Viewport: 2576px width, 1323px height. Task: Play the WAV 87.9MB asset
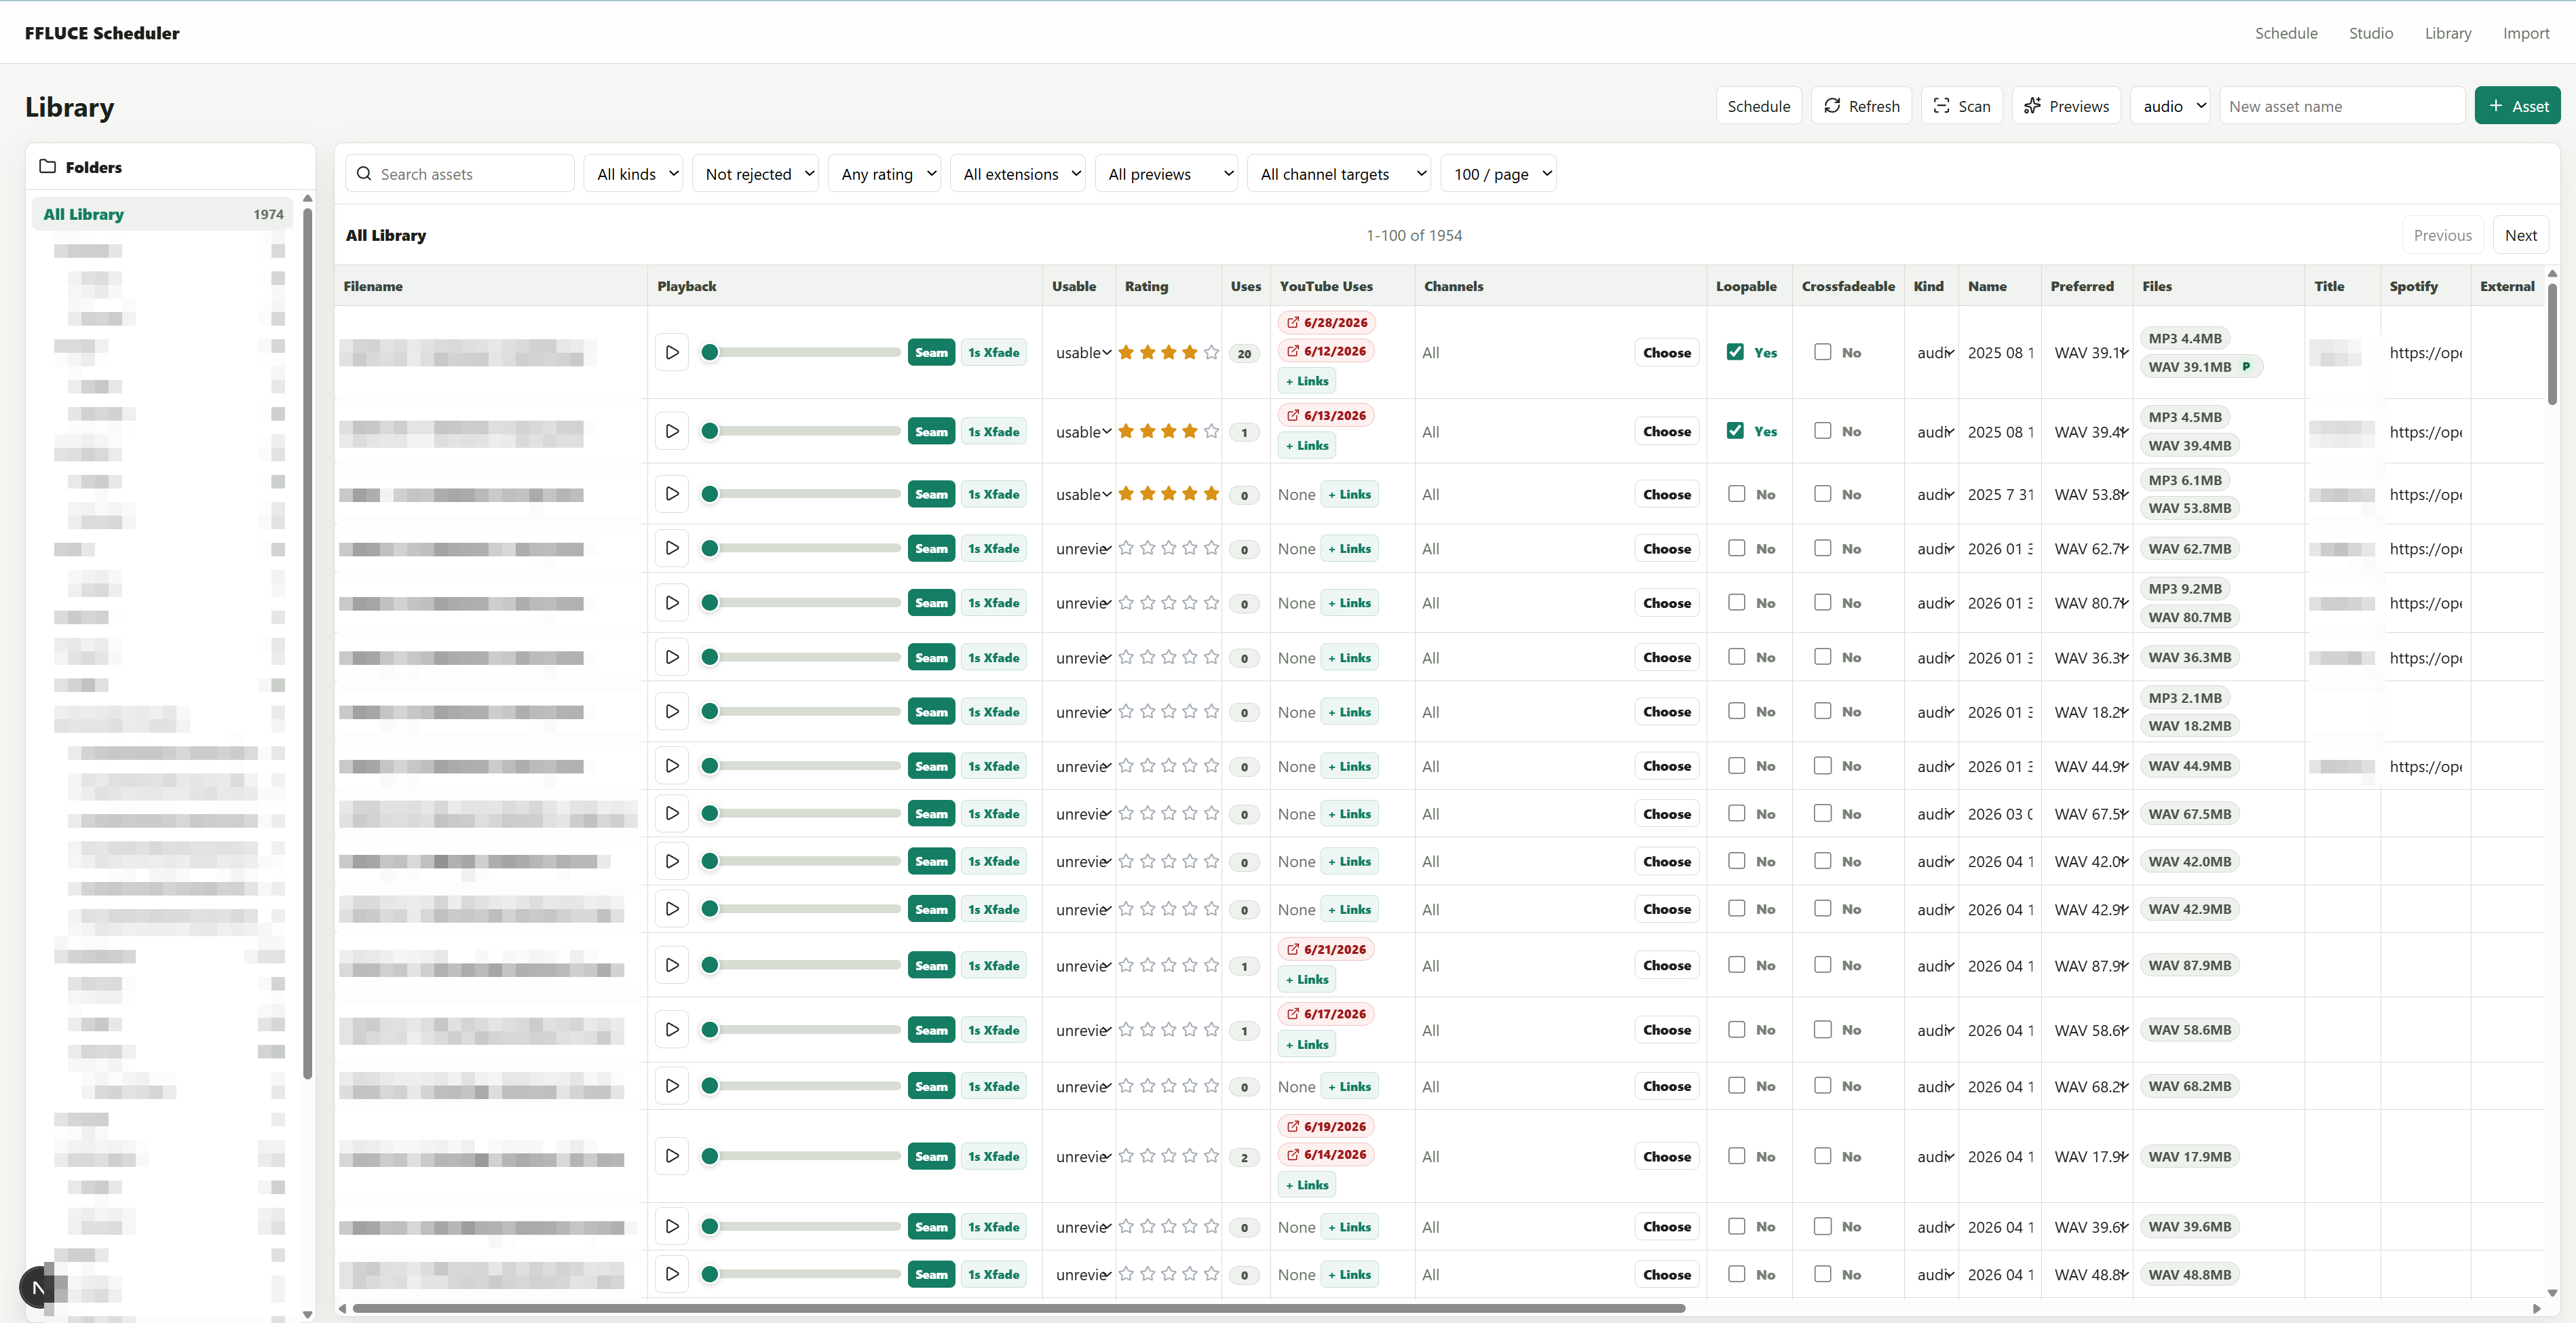[672, 965]
